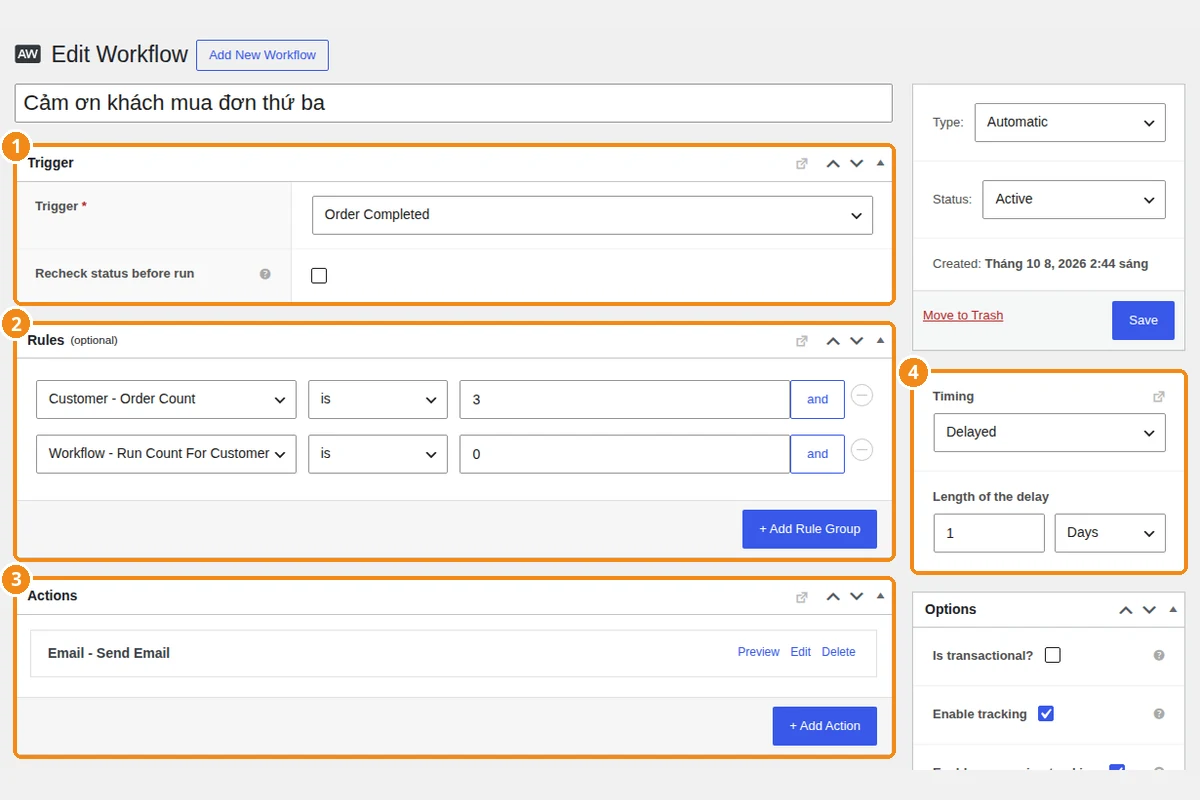Viewport: 1200px width, 800px height.
Task: Click help icon for Enable tracking
Action: [1159, 714]
